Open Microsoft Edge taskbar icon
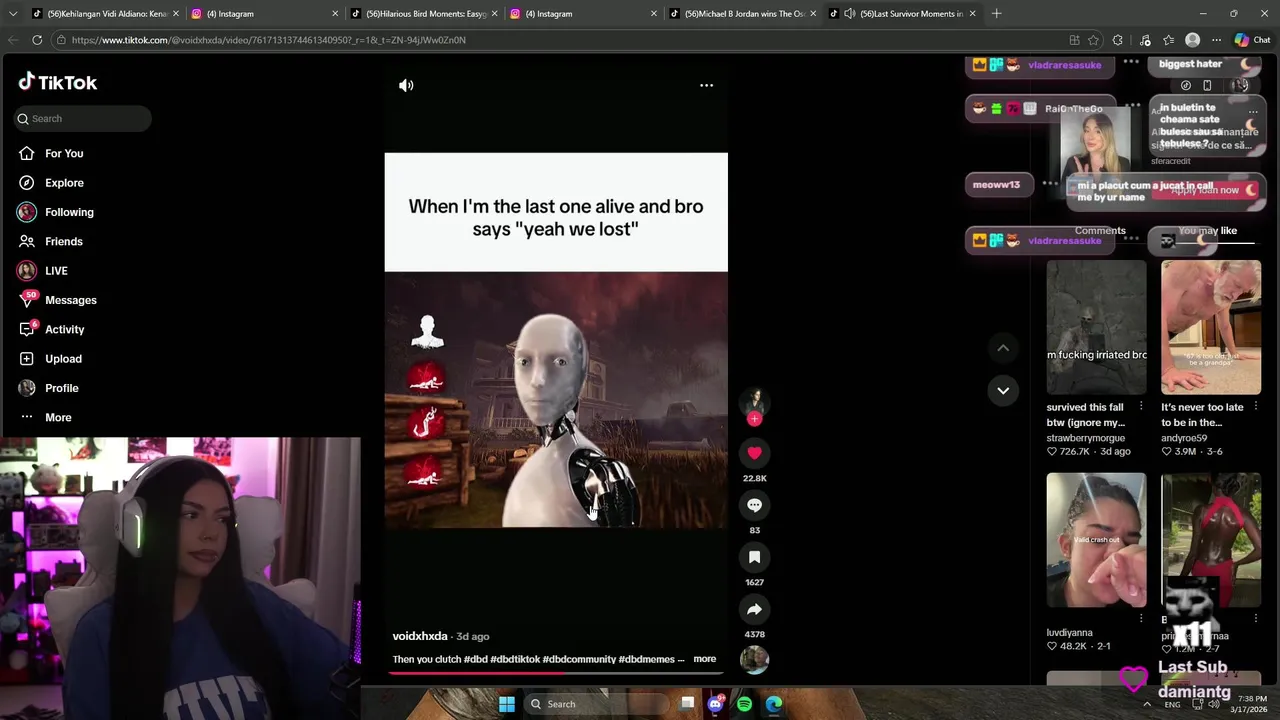This screenshot has width=1280, height=720. pyautogui.click(x=774, y=704)
